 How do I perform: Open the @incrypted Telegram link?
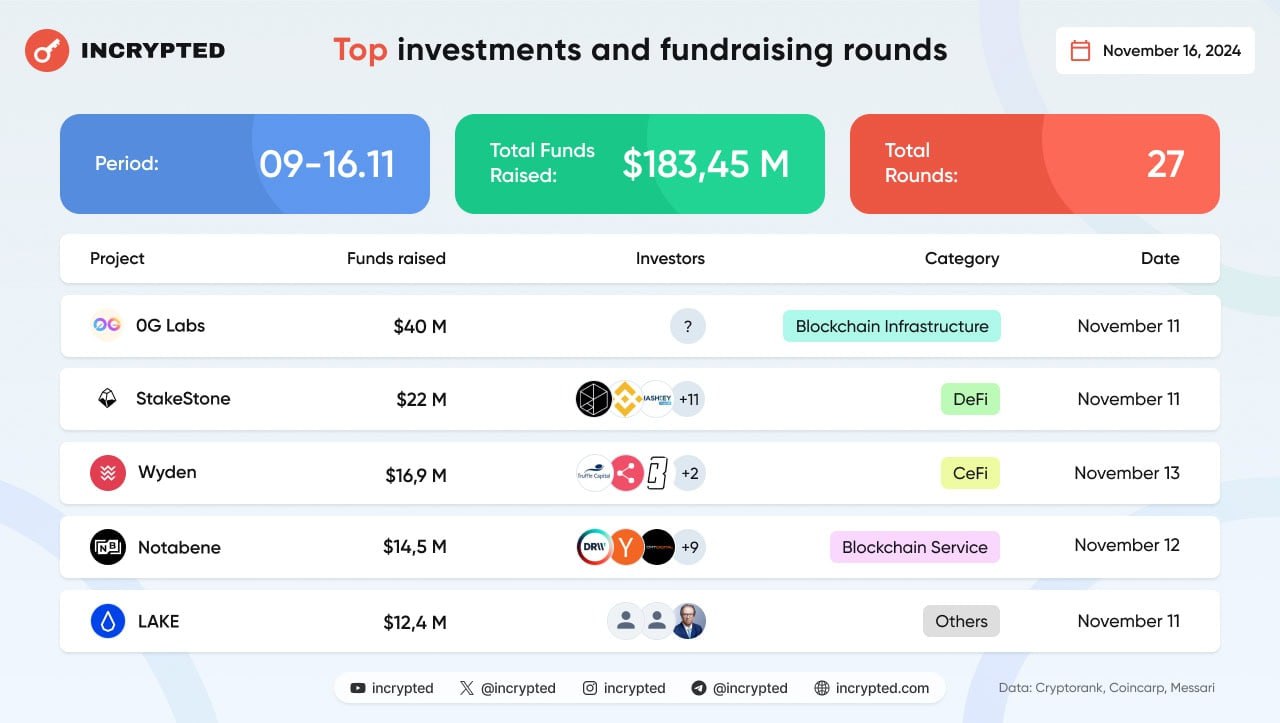740,688
